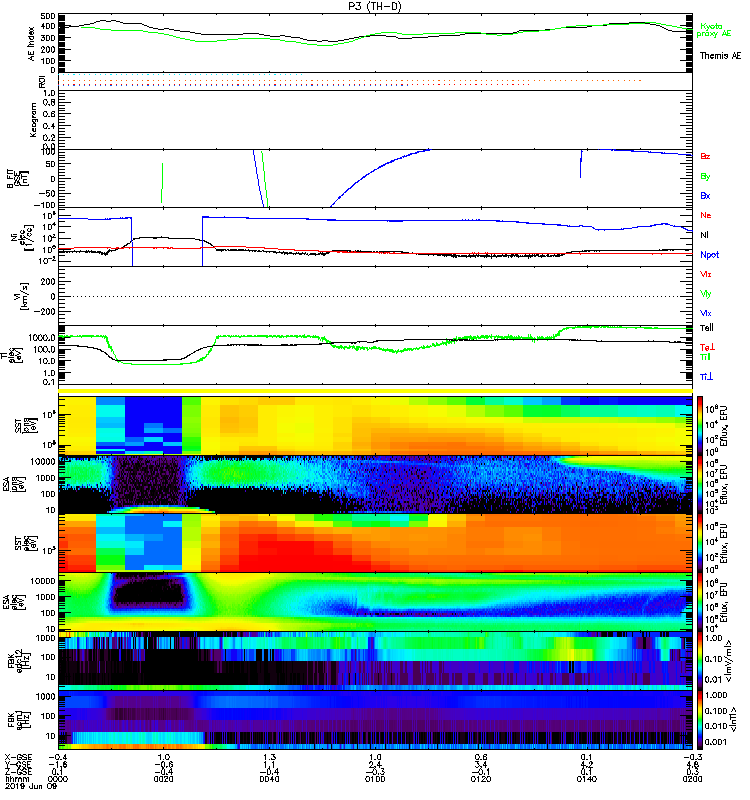Click the Vi ion velocity panel
The image size is (750, 800).
pos(375,296)
